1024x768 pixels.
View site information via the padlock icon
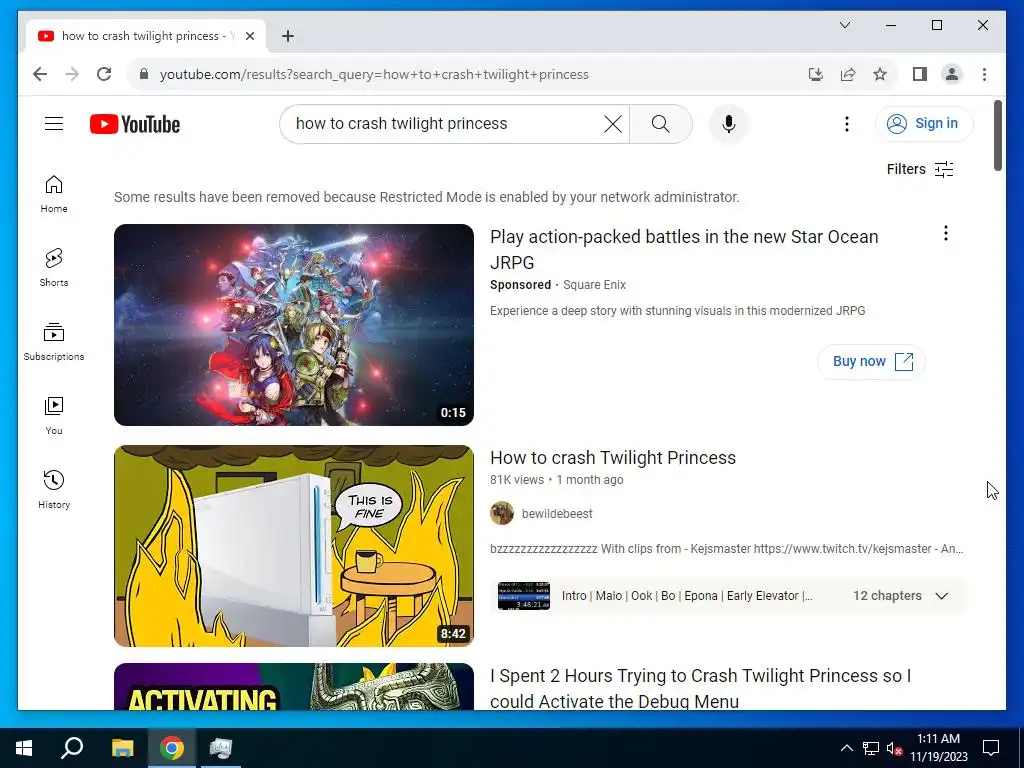pyautogui.click(x=144, y=74)
